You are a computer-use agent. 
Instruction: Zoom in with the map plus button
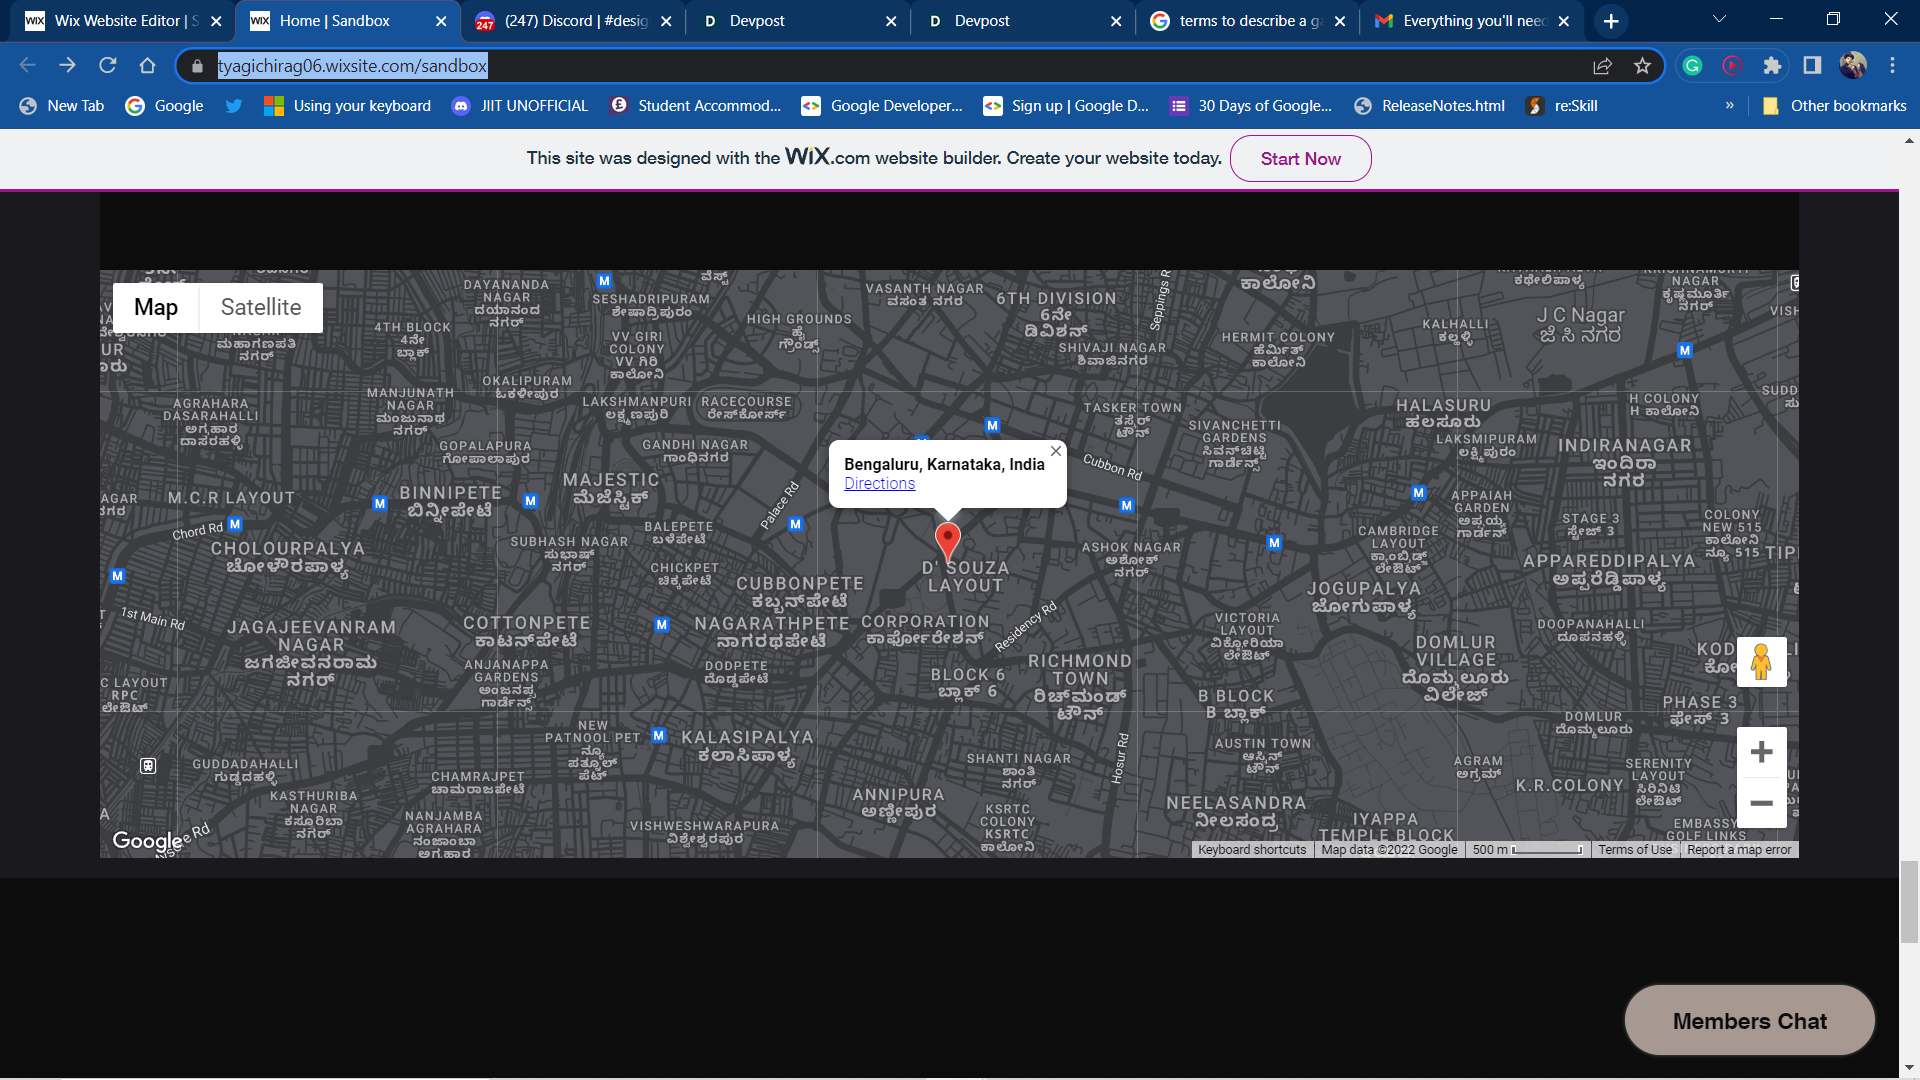(1761, 752)
